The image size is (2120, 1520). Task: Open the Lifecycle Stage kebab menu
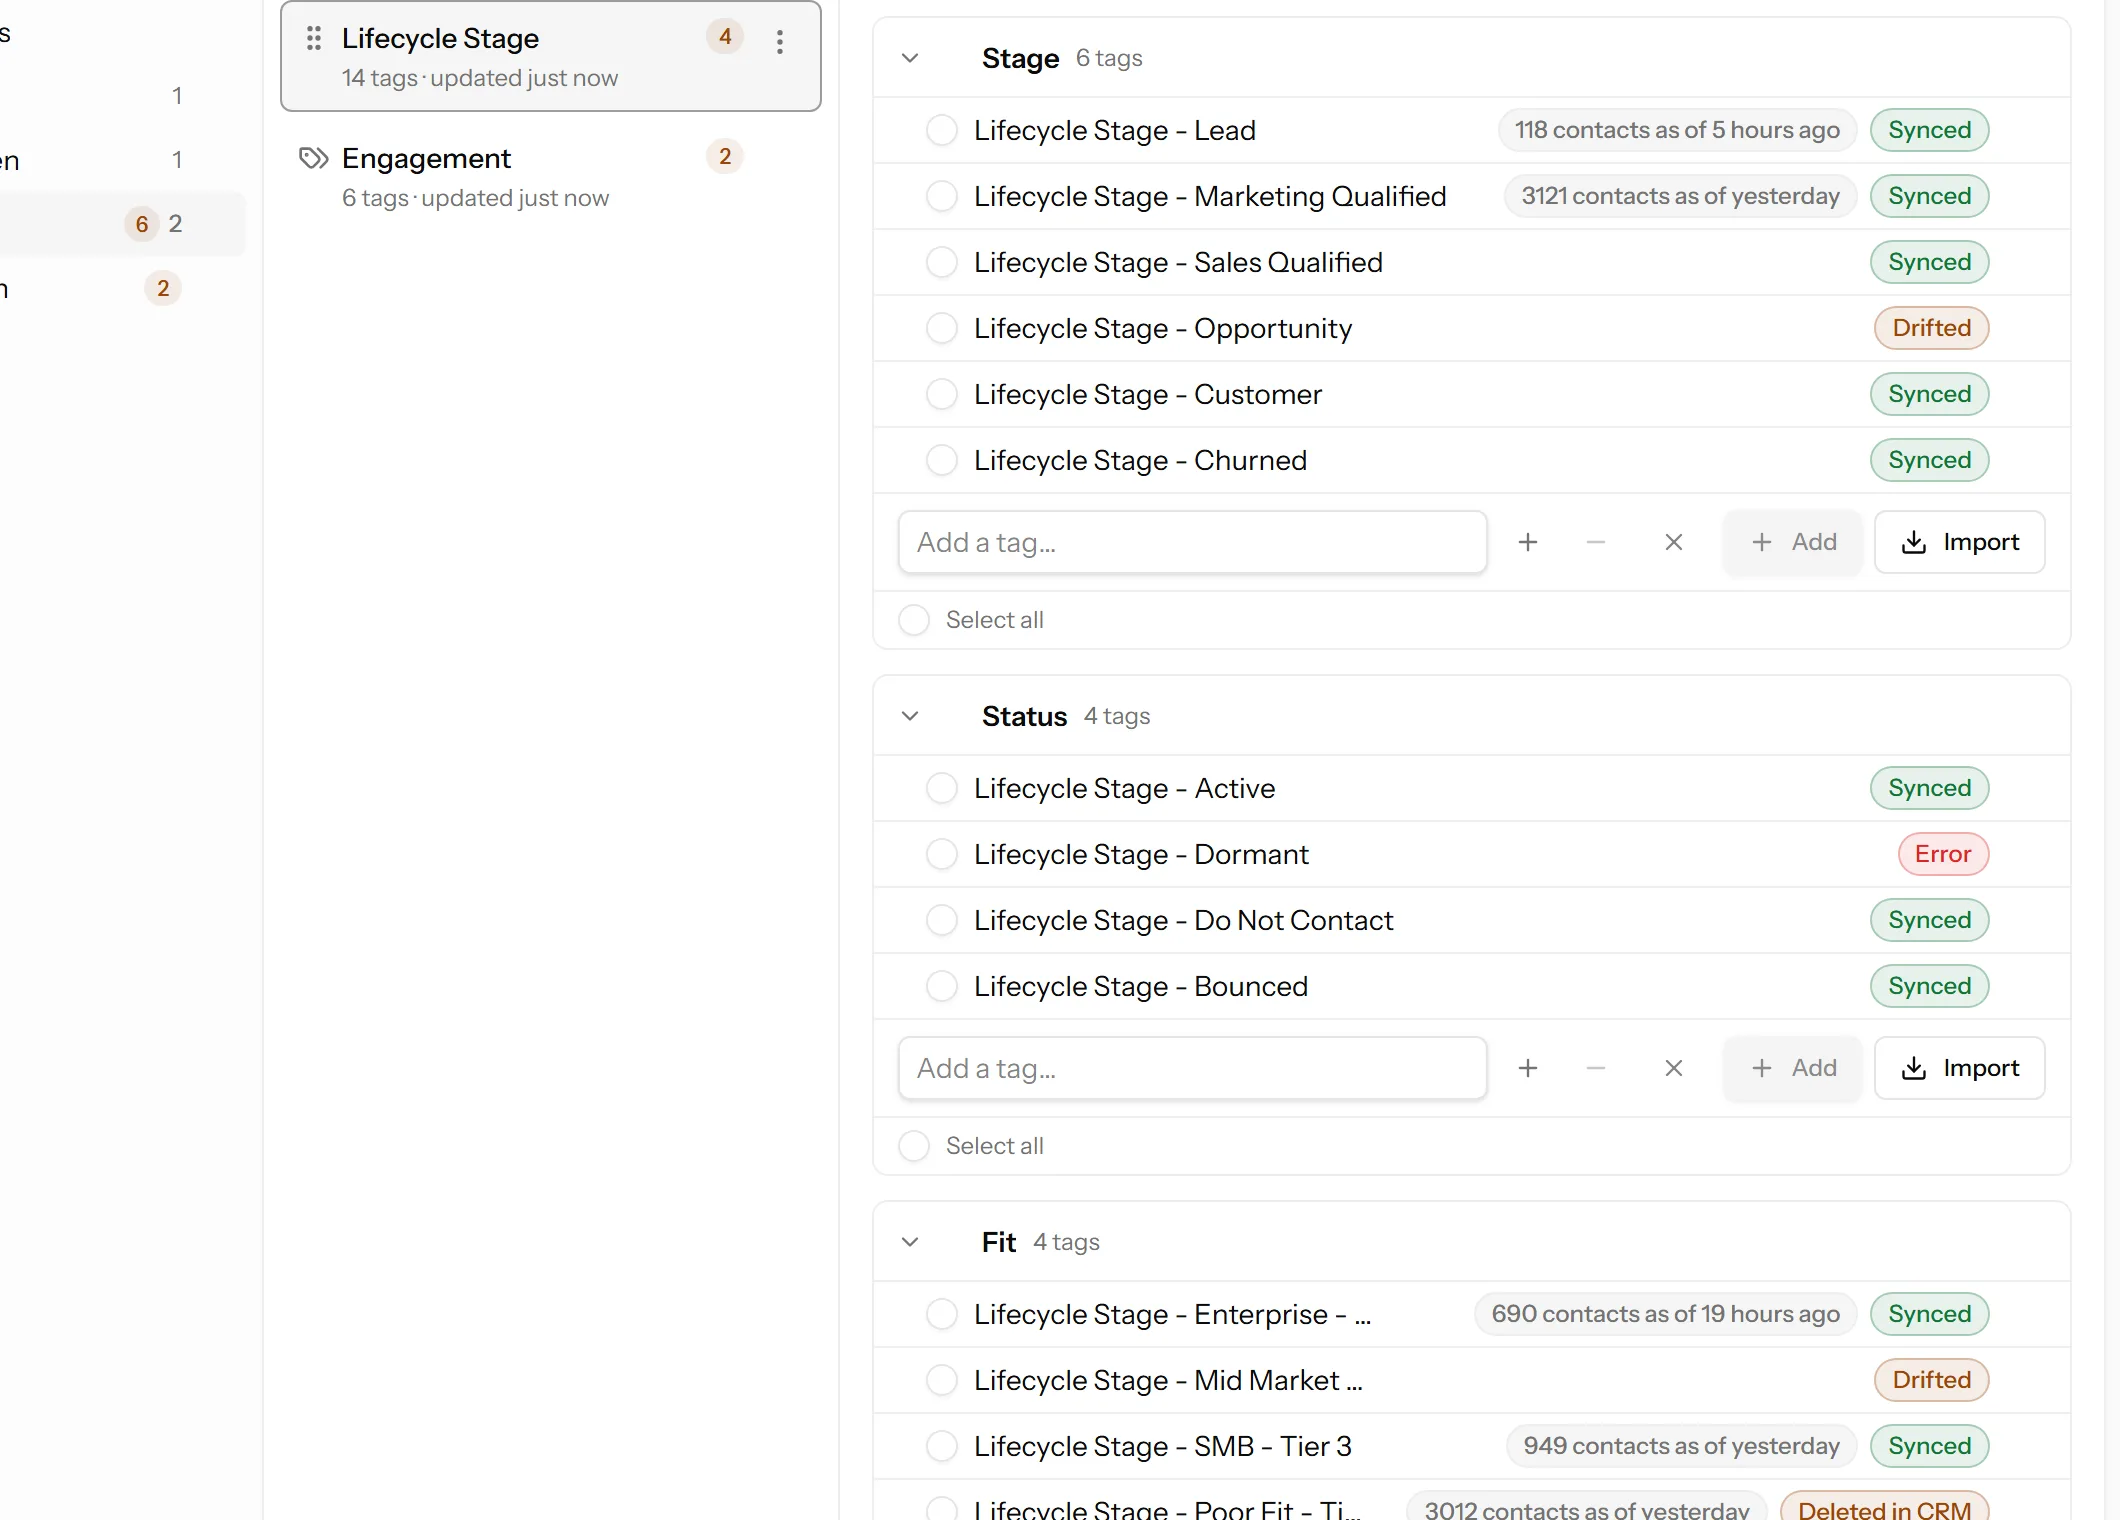pos(780,41)
